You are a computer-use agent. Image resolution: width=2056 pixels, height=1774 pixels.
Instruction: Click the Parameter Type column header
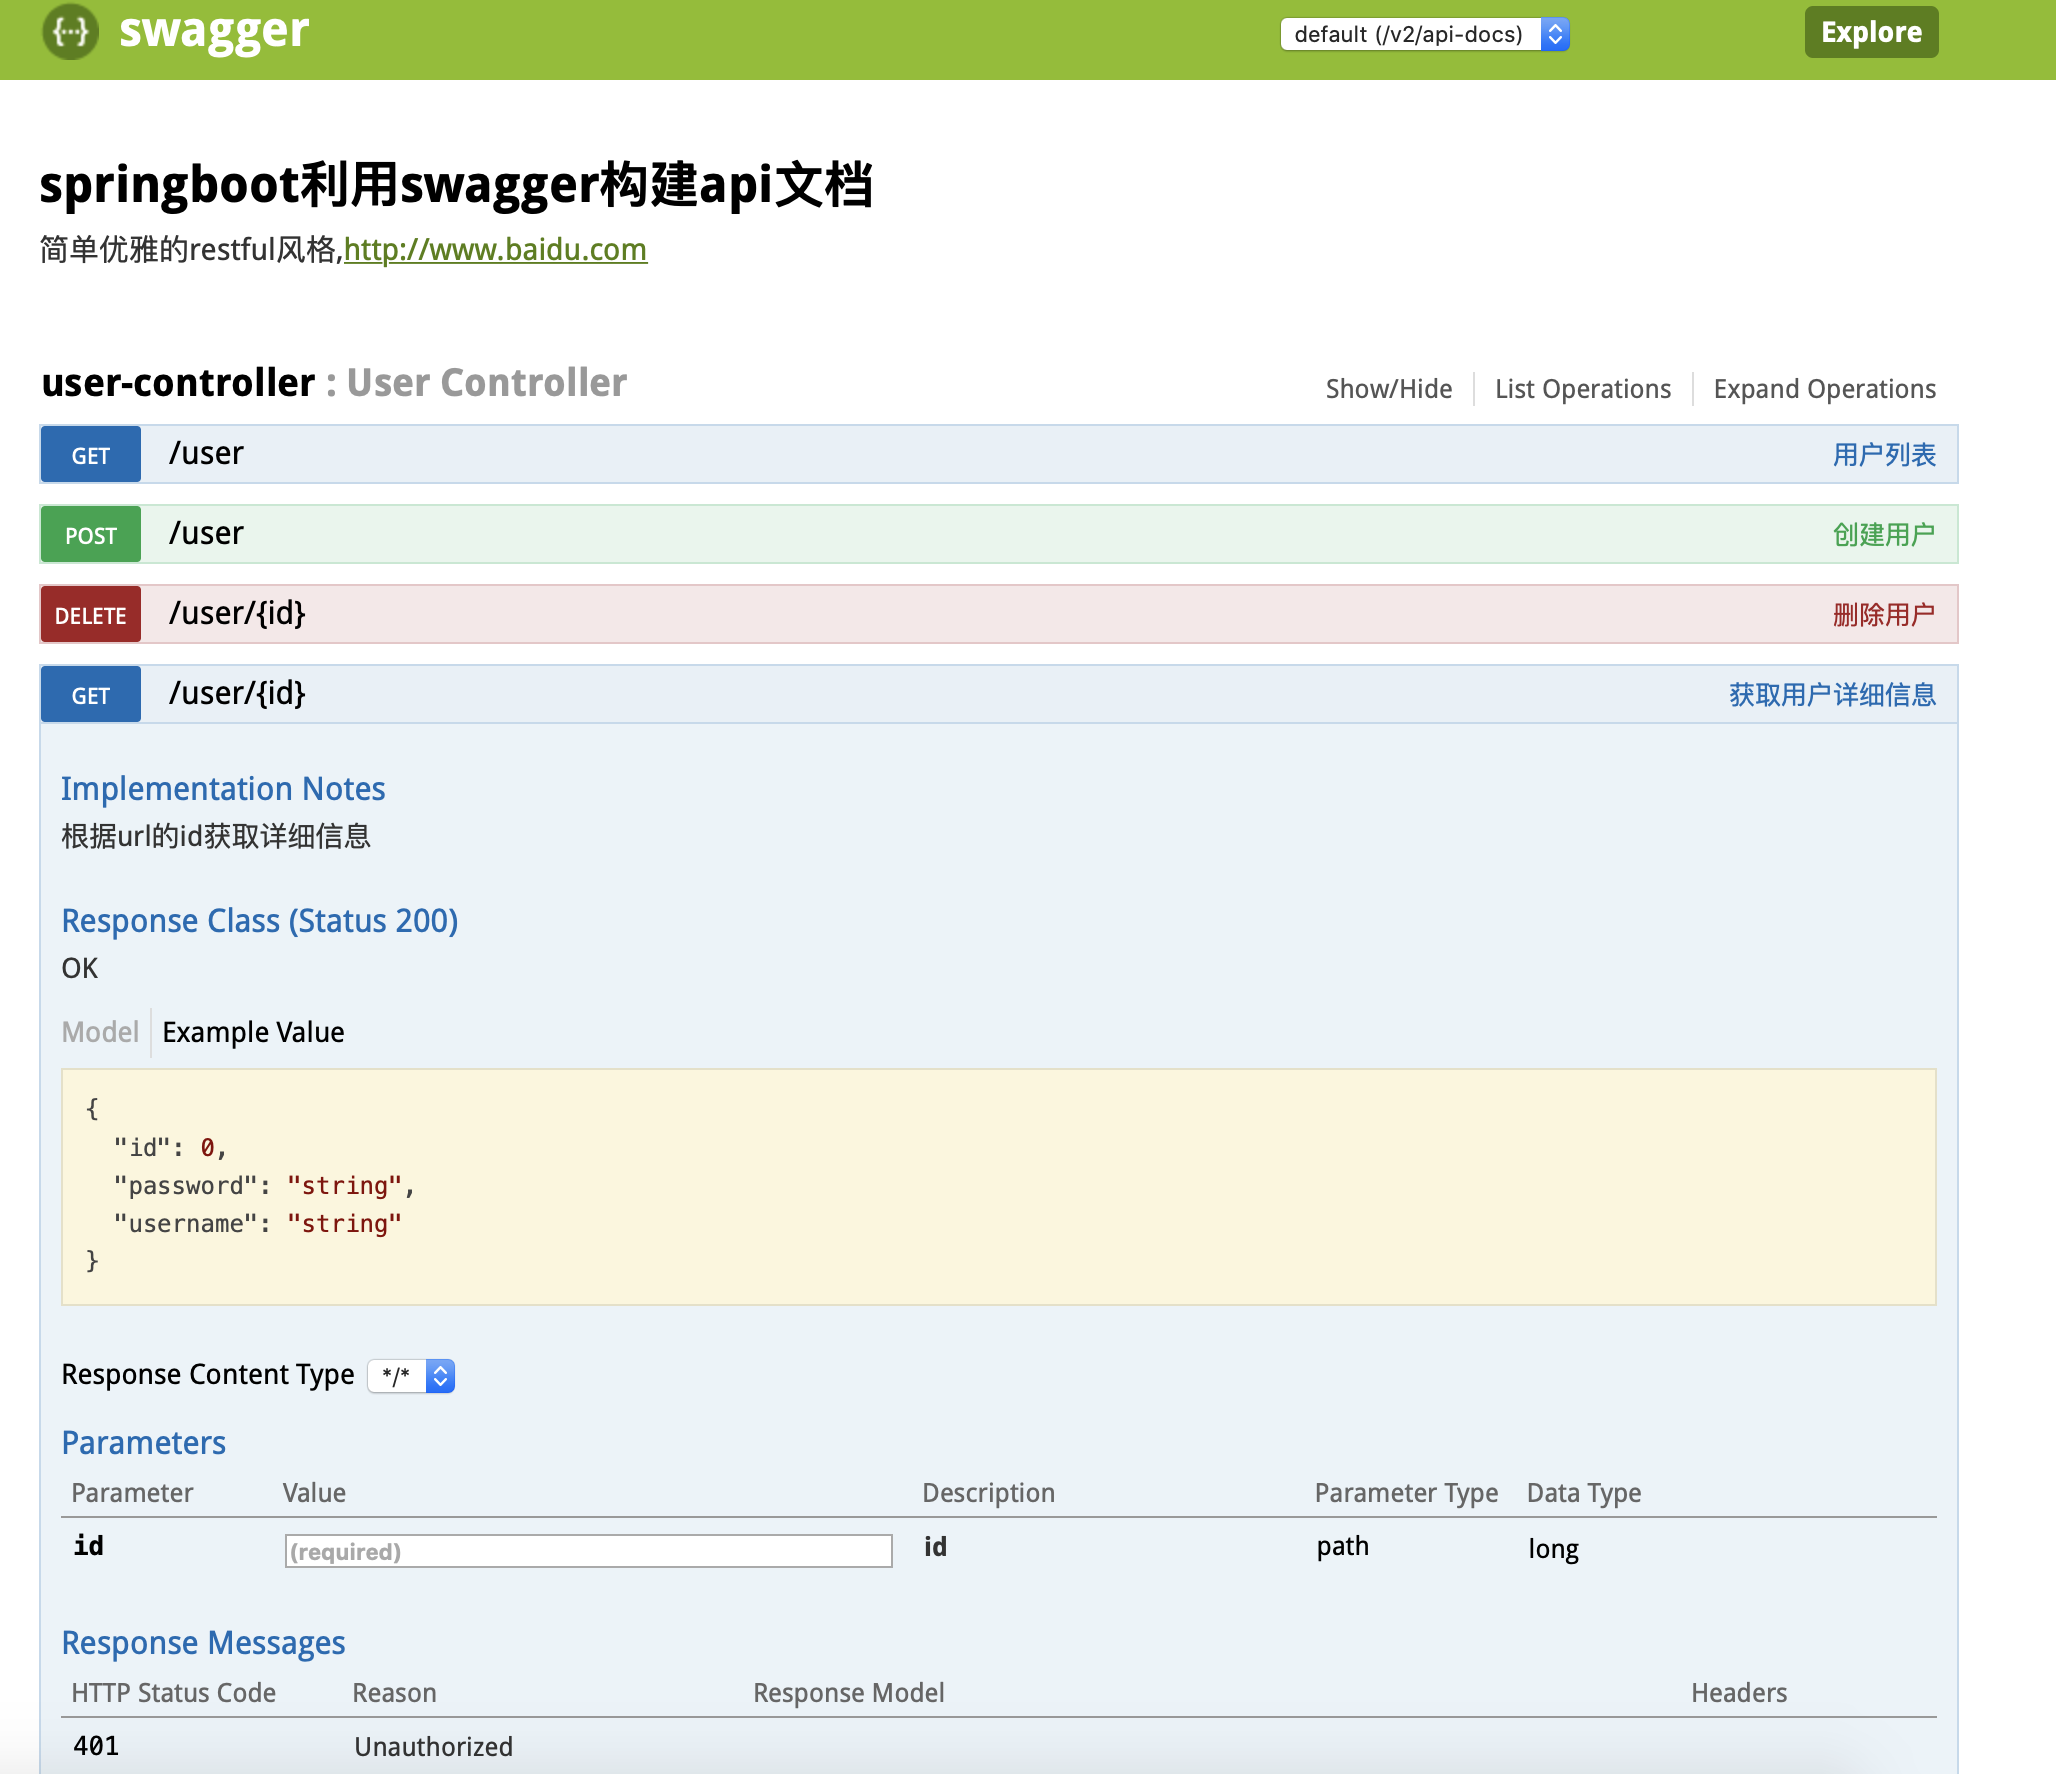pyautogui.click(x=1406, y=1493)
